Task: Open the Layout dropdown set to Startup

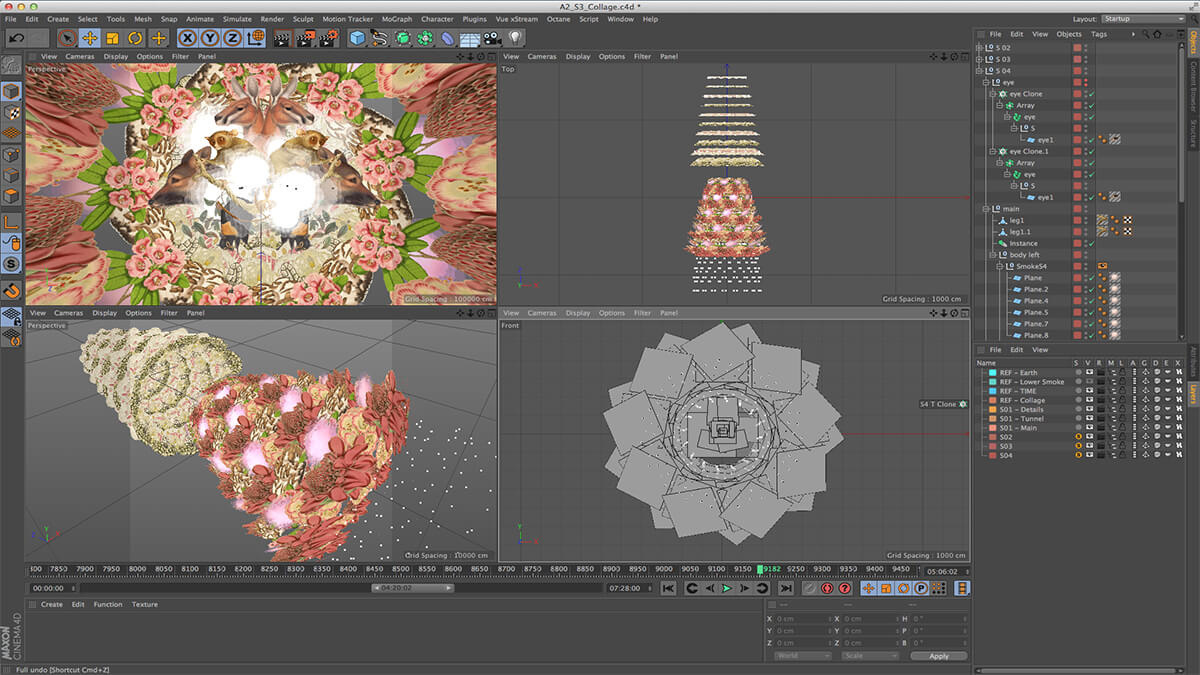Action: tap(1143, 19)
